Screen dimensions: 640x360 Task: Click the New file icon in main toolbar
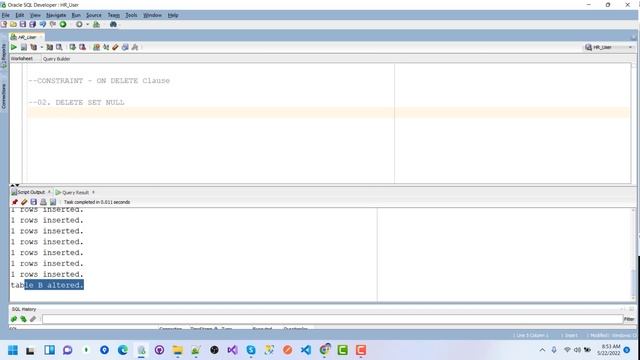click(x=4, y=24)
